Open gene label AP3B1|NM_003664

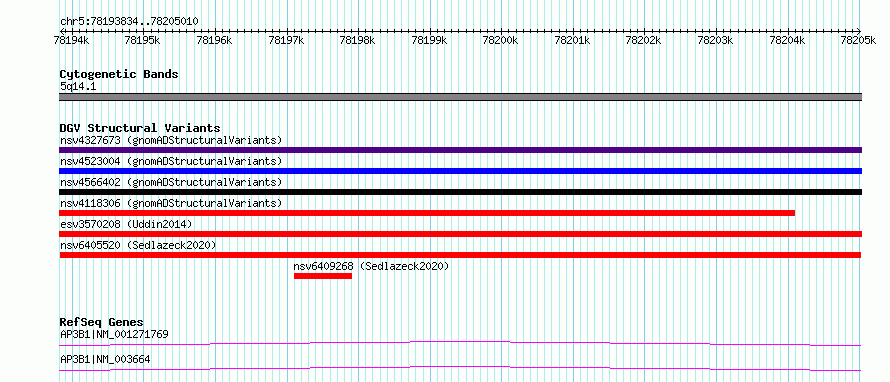pos(105,359)
